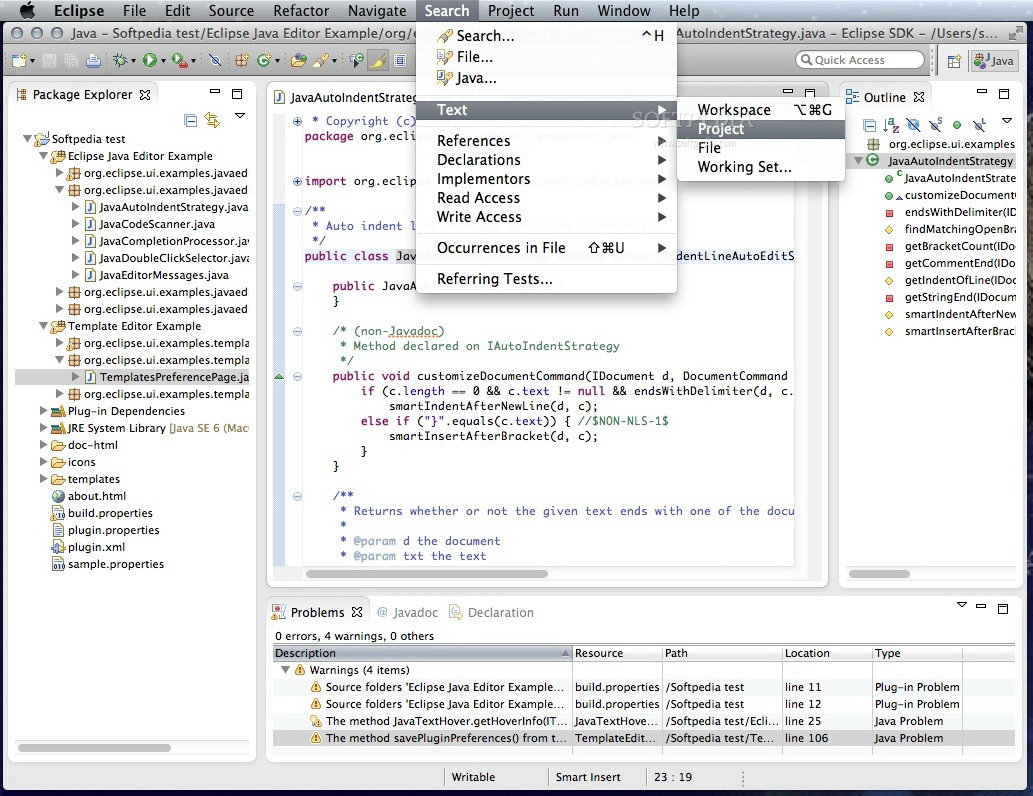This screenshot has height=796, width=1033.
Task: Click the editor horizontal scrollbar
Action: [x=427, y=574]
